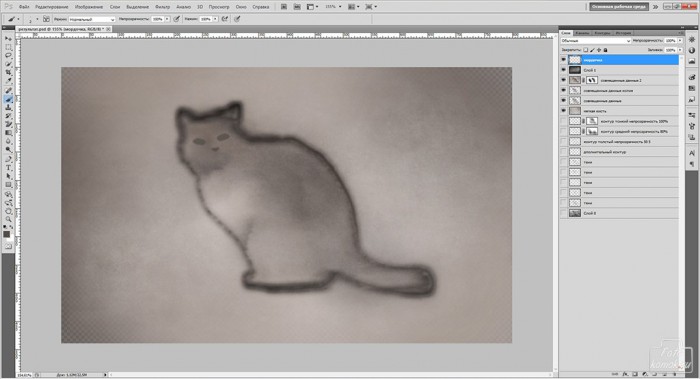
Task: Select the Lasso tool
Action: pos(8,56)
